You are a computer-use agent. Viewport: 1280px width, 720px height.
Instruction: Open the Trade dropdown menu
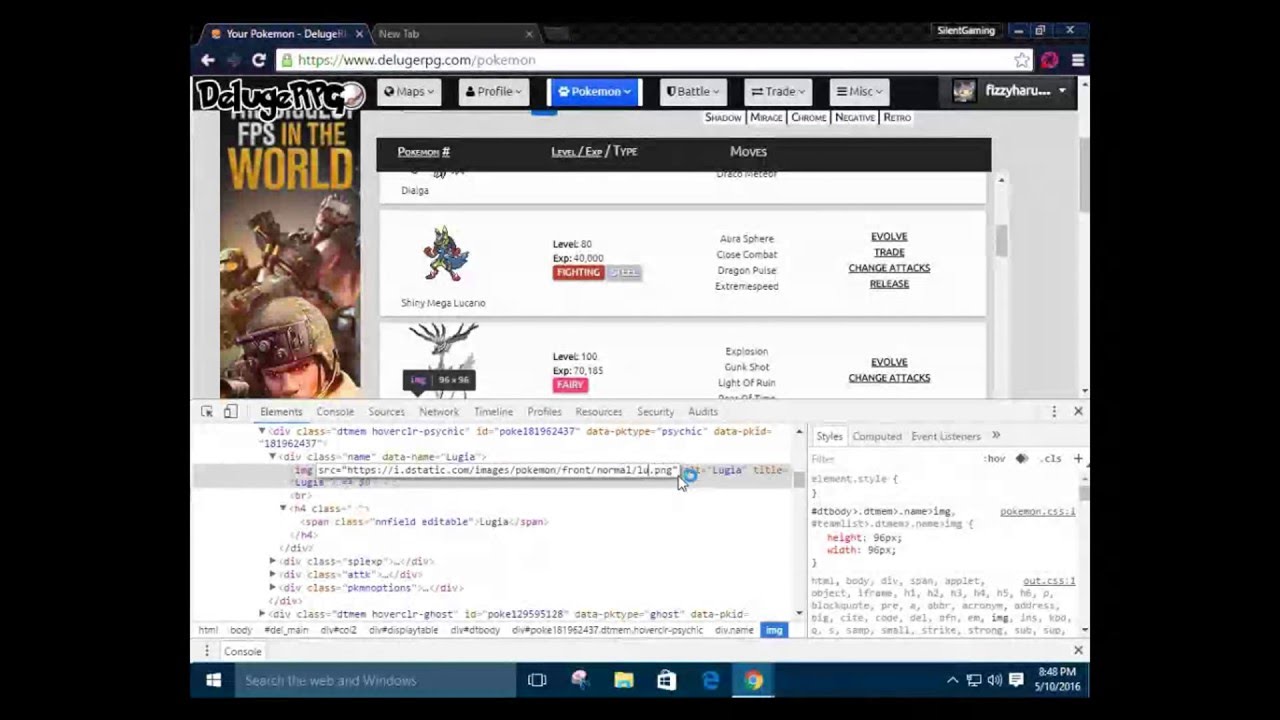coord(779,91)
